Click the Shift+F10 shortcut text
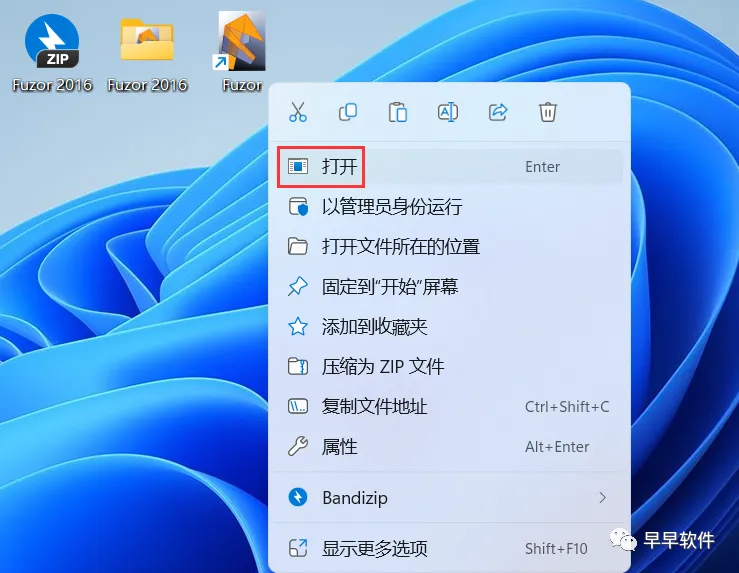739x573 pixels. click(x=556, y=548)
